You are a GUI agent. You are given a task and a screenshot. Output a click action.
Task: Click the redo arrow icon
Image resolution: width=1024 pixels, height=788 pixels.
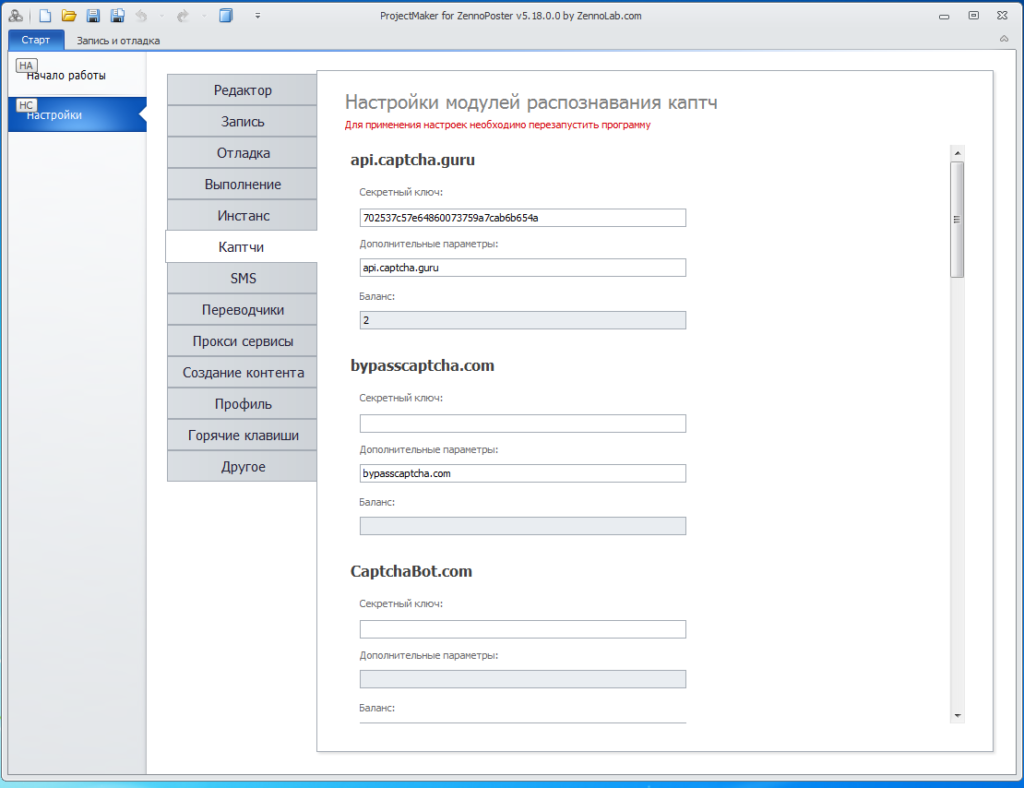click(x=183, y=16)
